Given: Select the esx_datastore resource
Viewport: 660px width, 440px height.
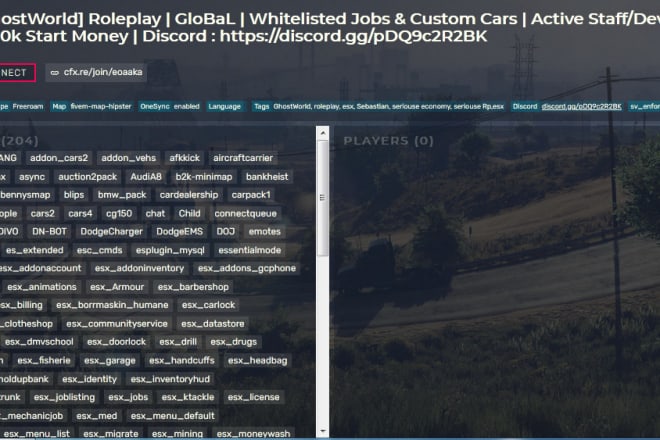Looking at the screenshot, I should click(213, 324).
